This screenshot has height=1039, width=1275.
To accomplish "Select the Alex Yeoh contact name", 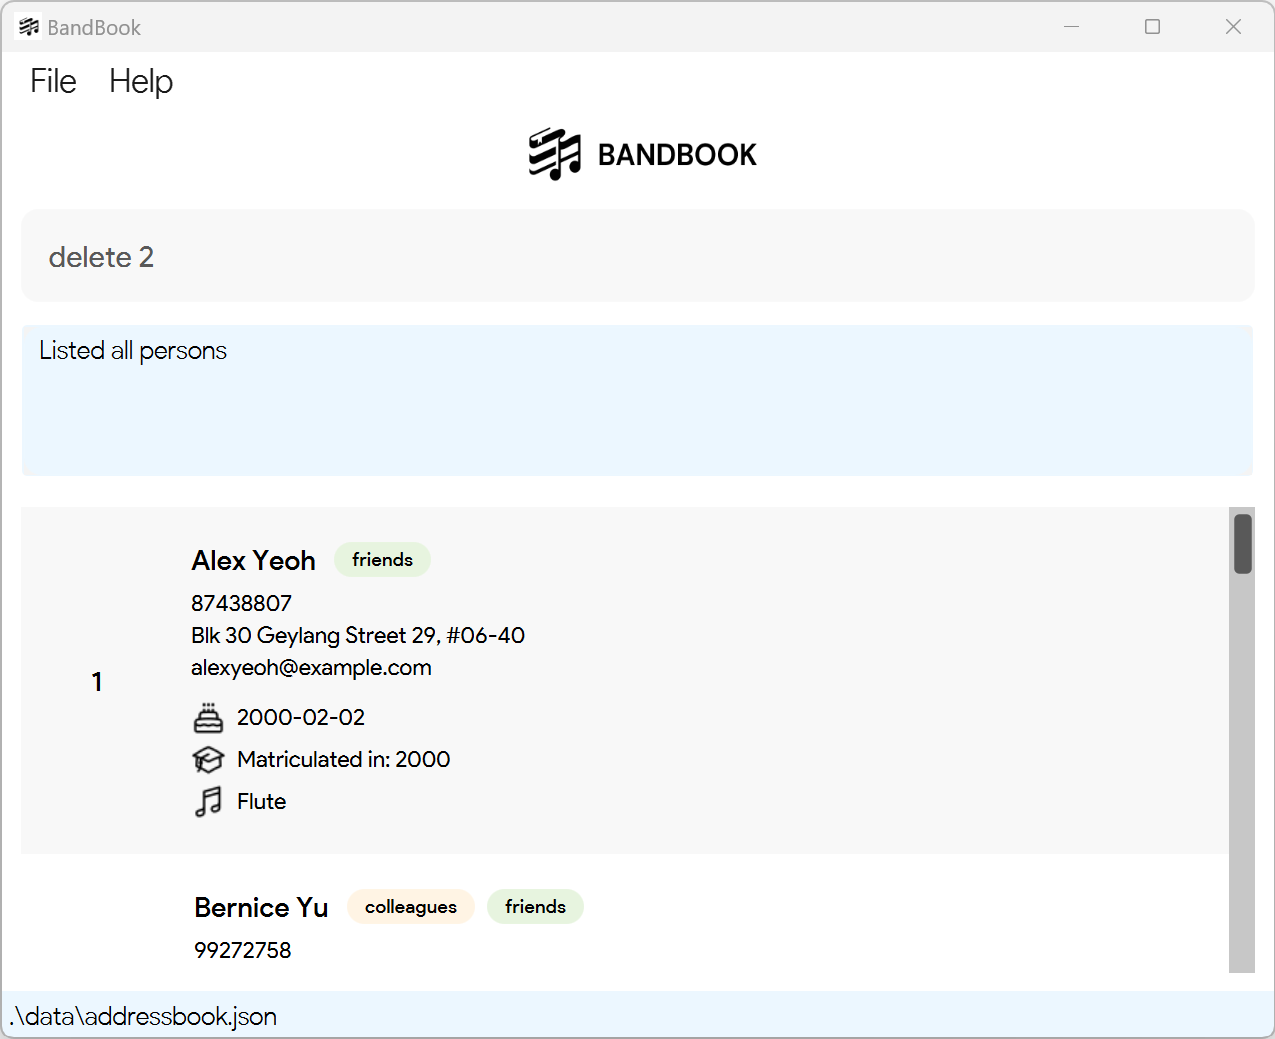I will [x=253, y=561].
